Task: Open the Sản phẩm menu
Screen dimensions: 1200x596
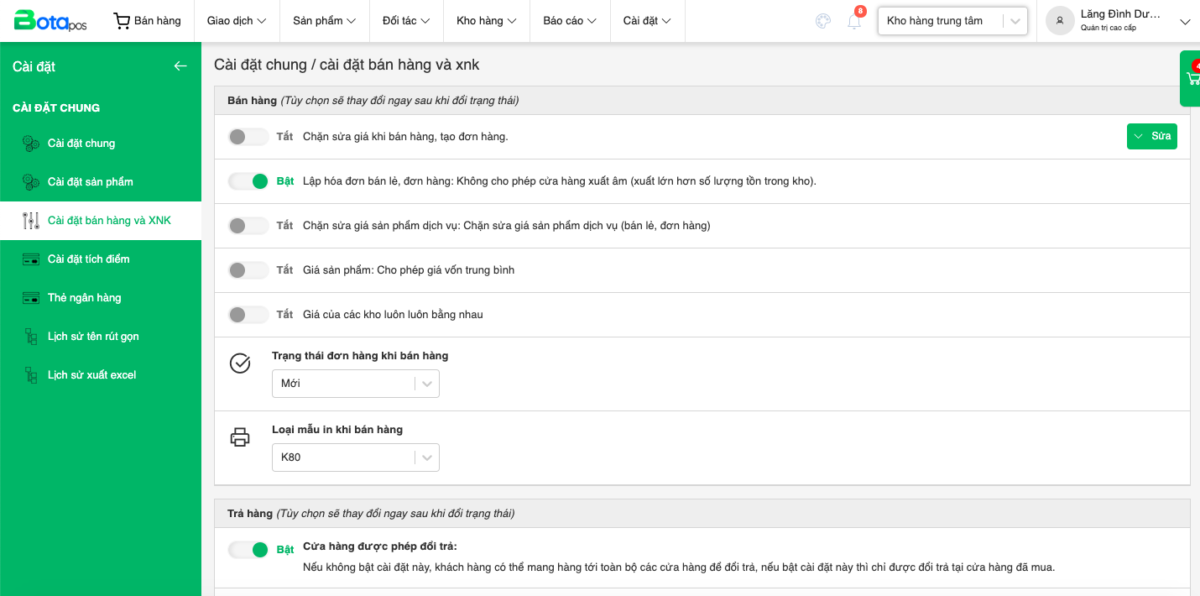Action: pos(324,21)
